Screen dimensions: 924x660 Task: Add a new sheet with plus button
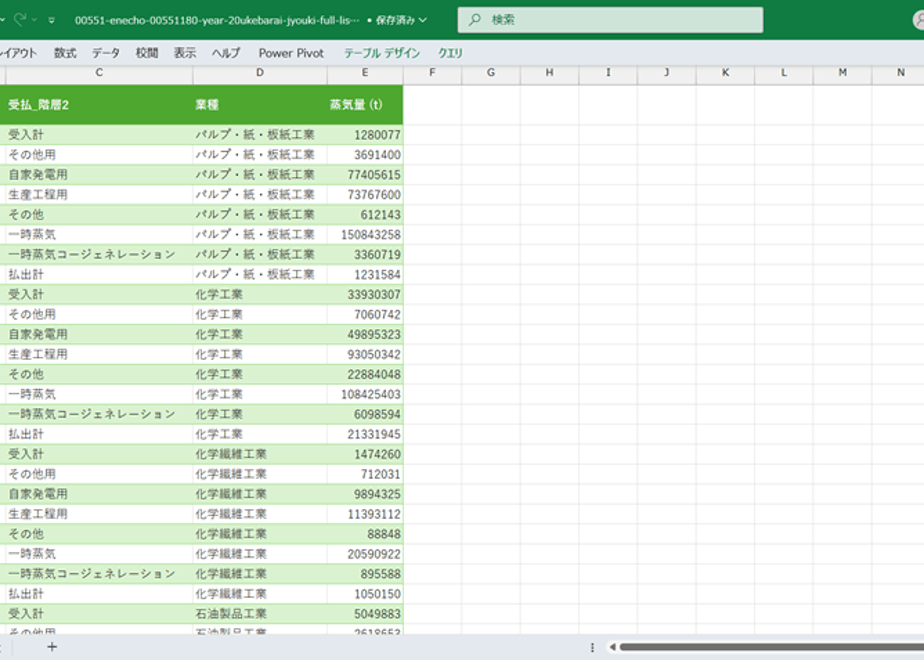point(52,647)
